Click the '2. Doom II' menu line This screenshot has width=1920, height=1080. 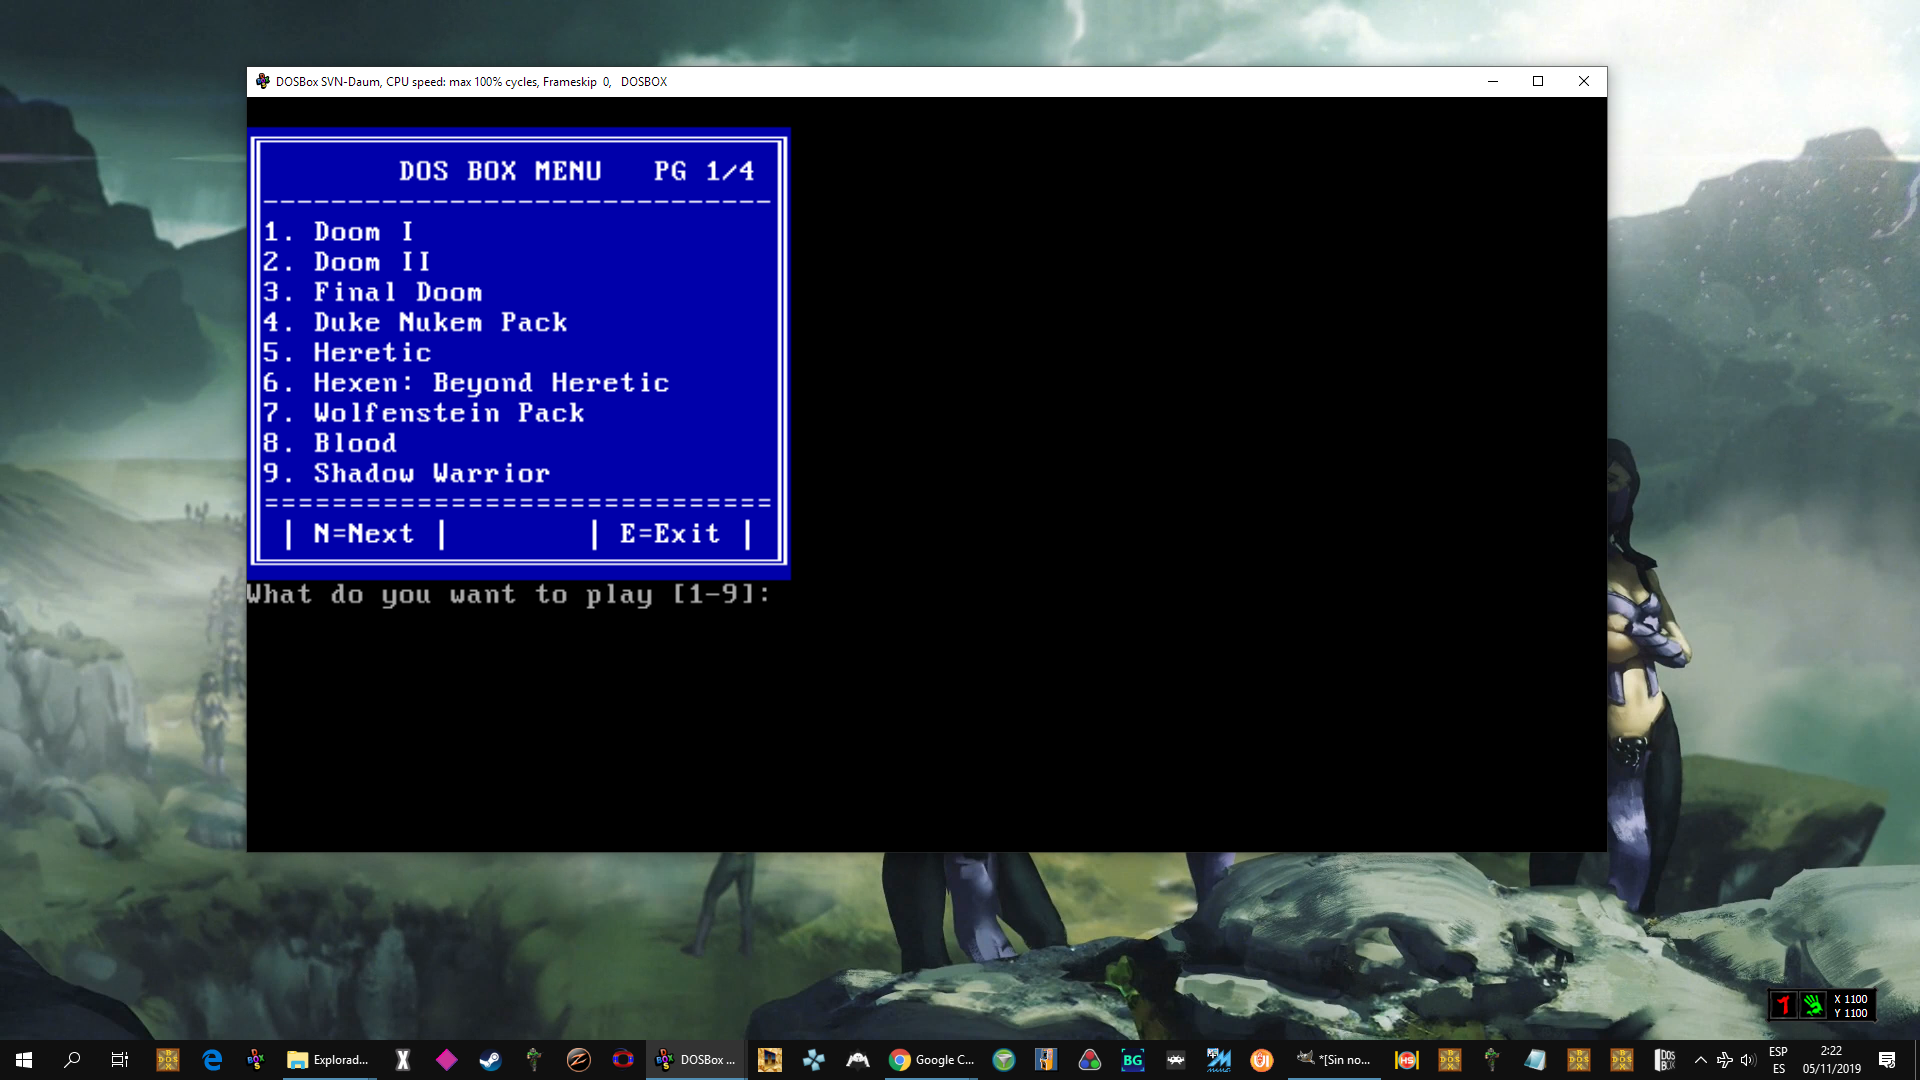click(347, 262)
